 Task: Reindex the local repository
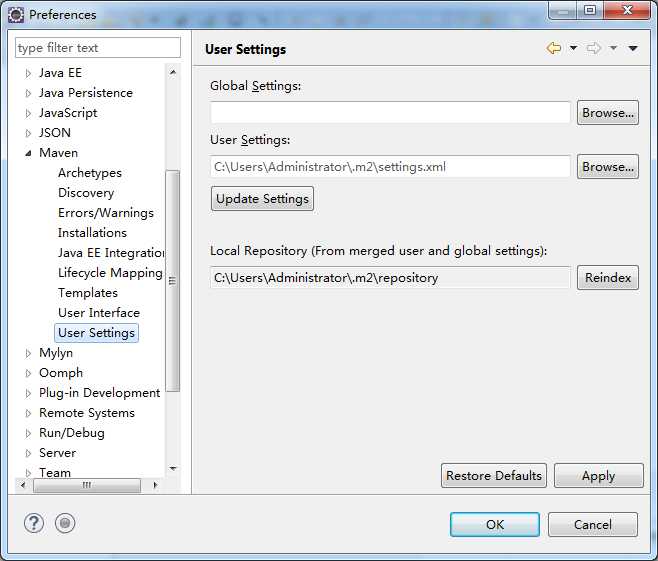click(x=608, y=278)
